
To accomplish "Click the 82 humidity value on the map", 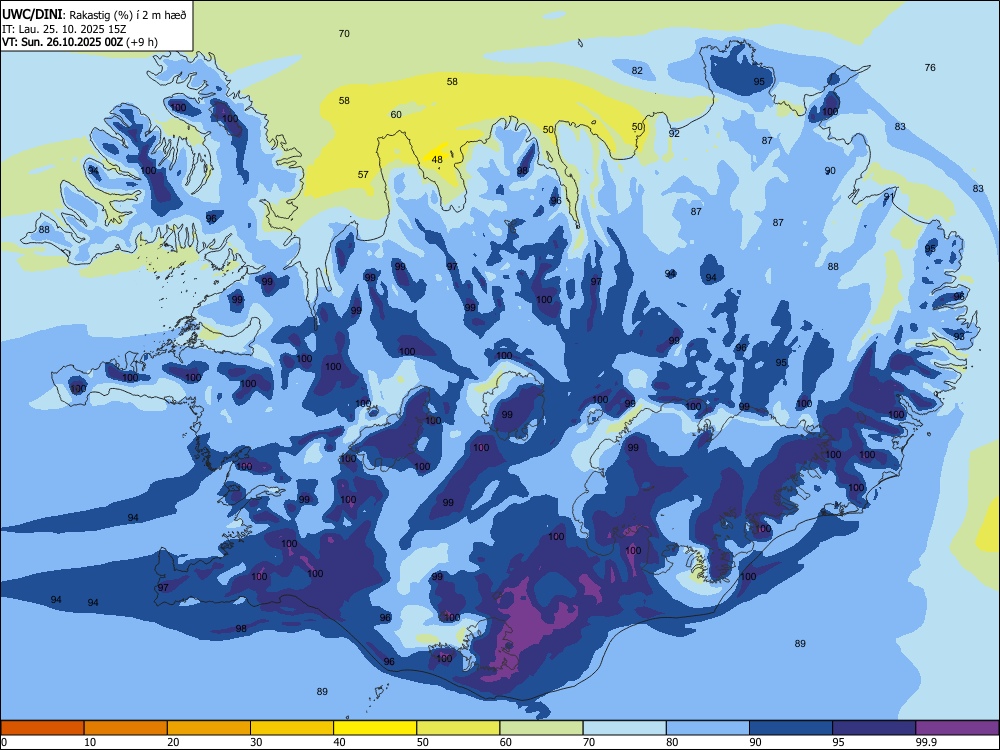I will (637, 70).
